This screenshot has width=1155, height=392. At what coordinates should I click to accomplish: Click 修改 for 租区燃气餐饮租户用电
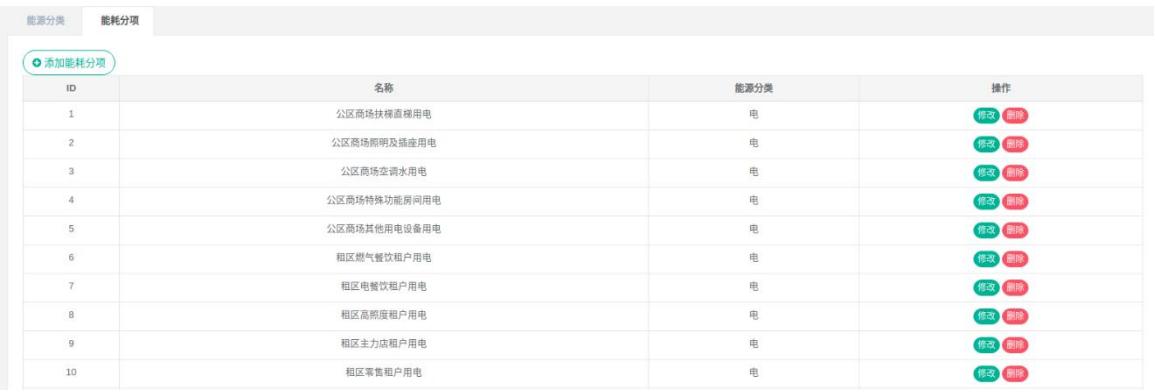(986, 259)
